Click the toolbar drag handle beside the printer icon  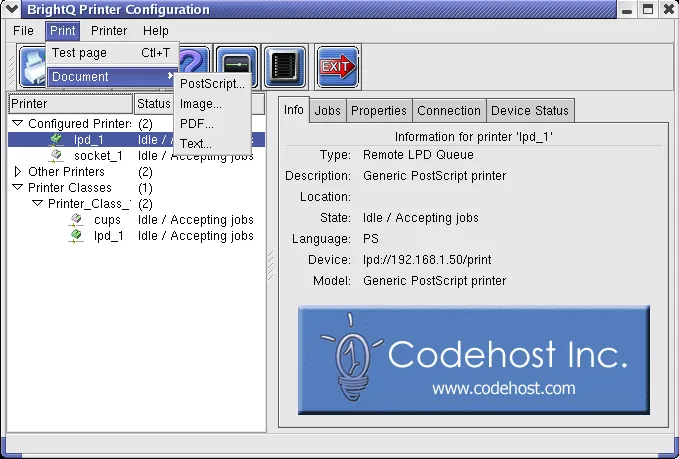point(12,68)
